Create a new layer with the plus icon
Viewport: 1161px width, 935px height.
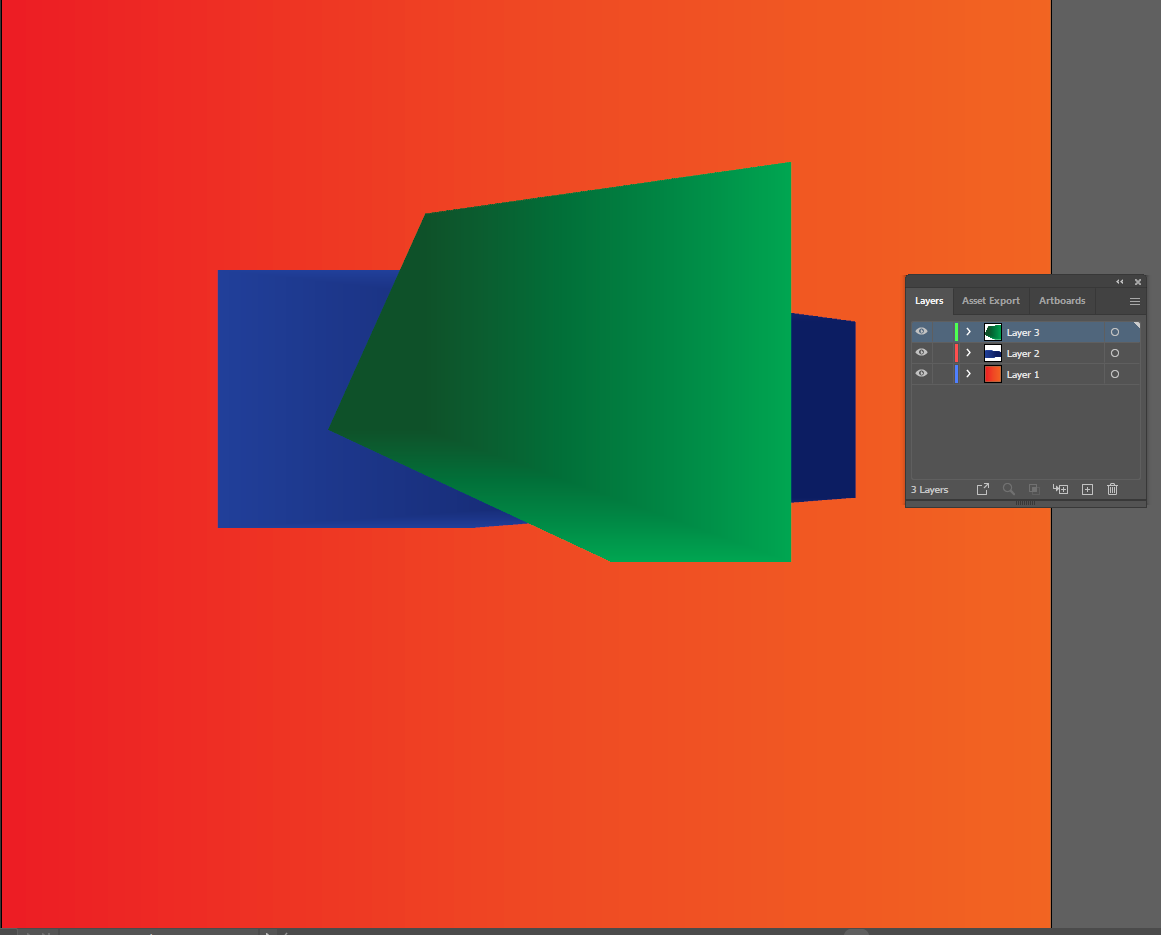[x=1087, y=489]
